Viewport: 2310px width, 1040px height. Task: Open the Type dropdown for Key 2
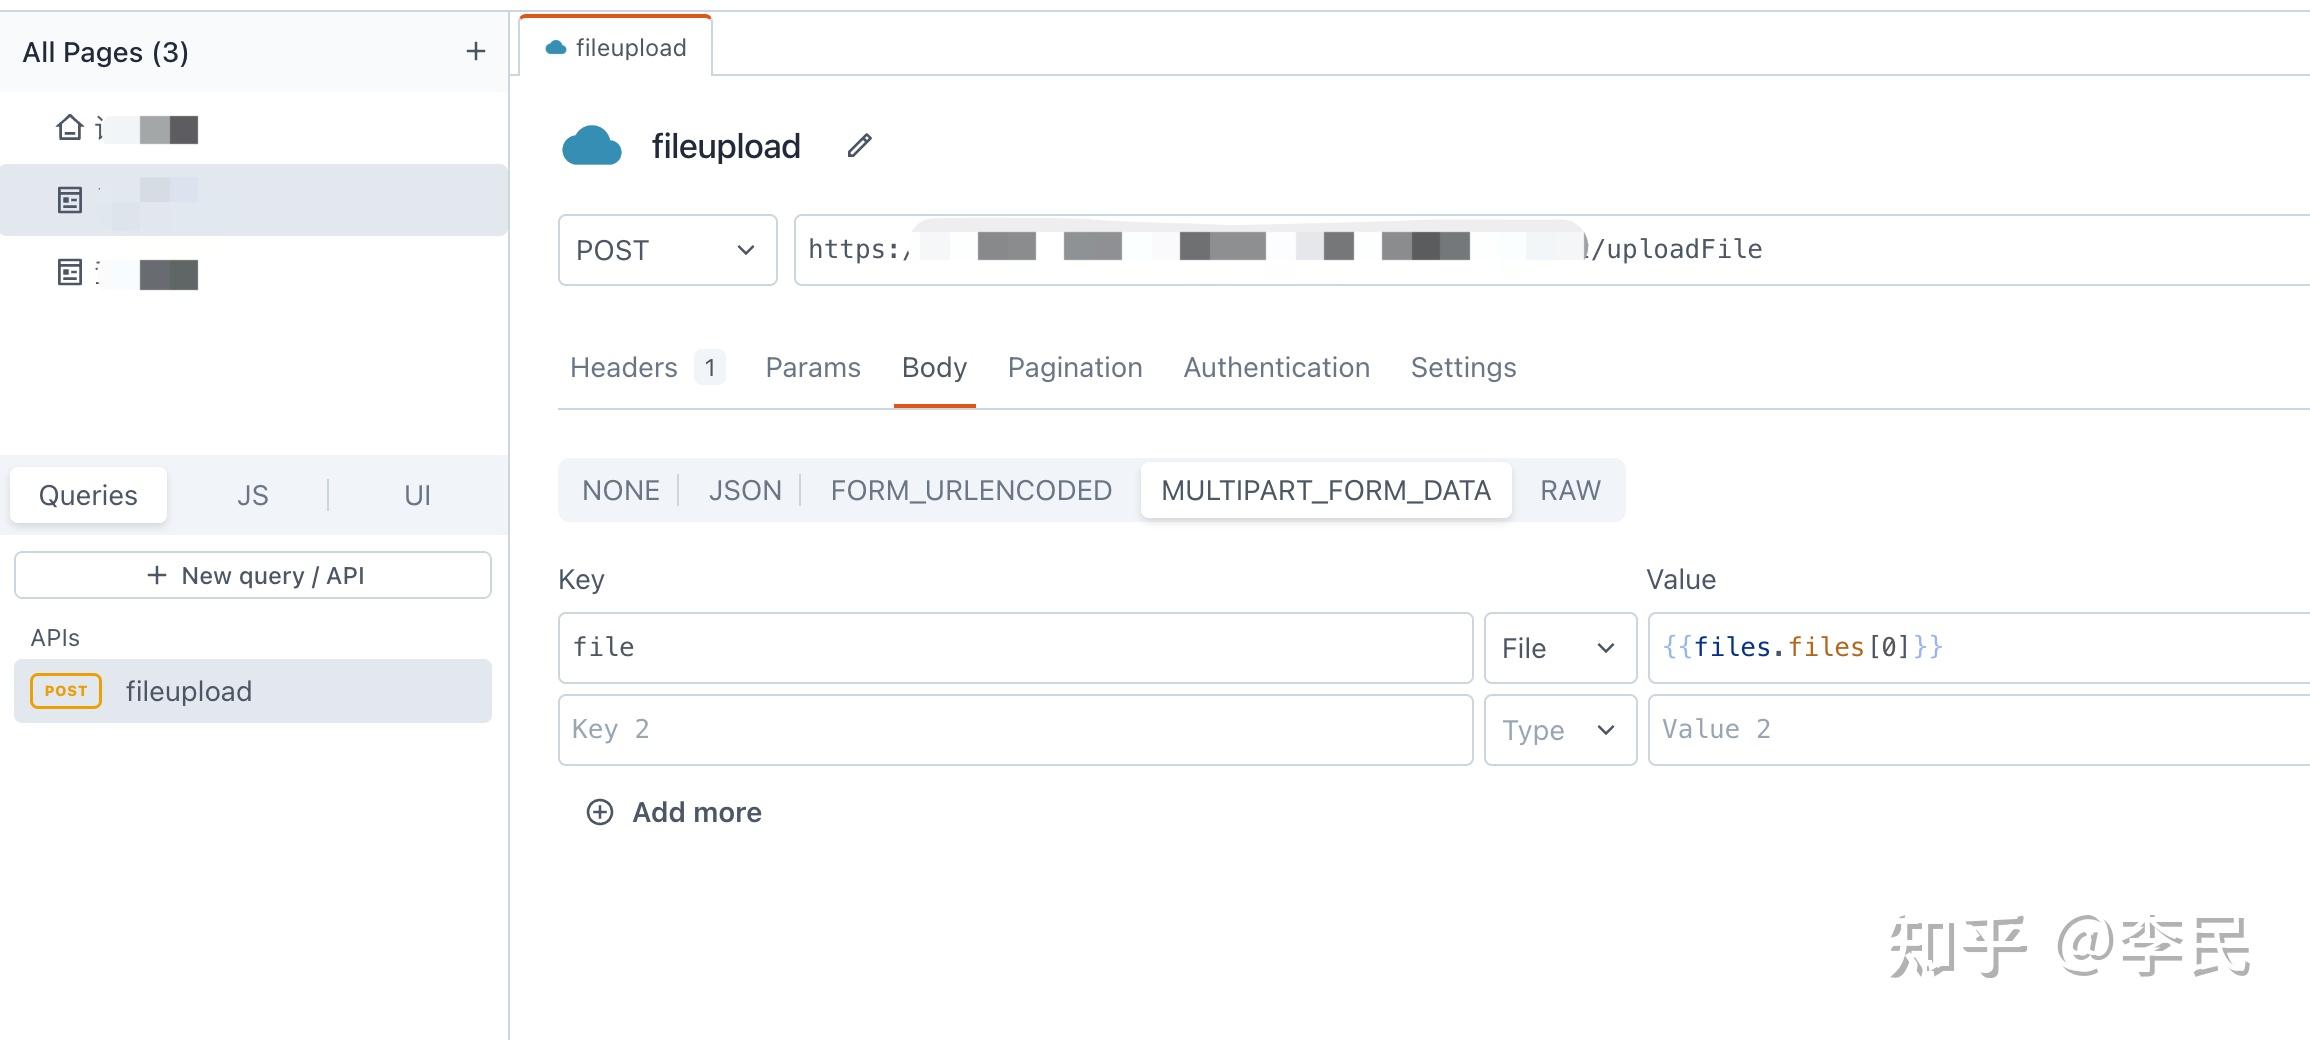1559,730
